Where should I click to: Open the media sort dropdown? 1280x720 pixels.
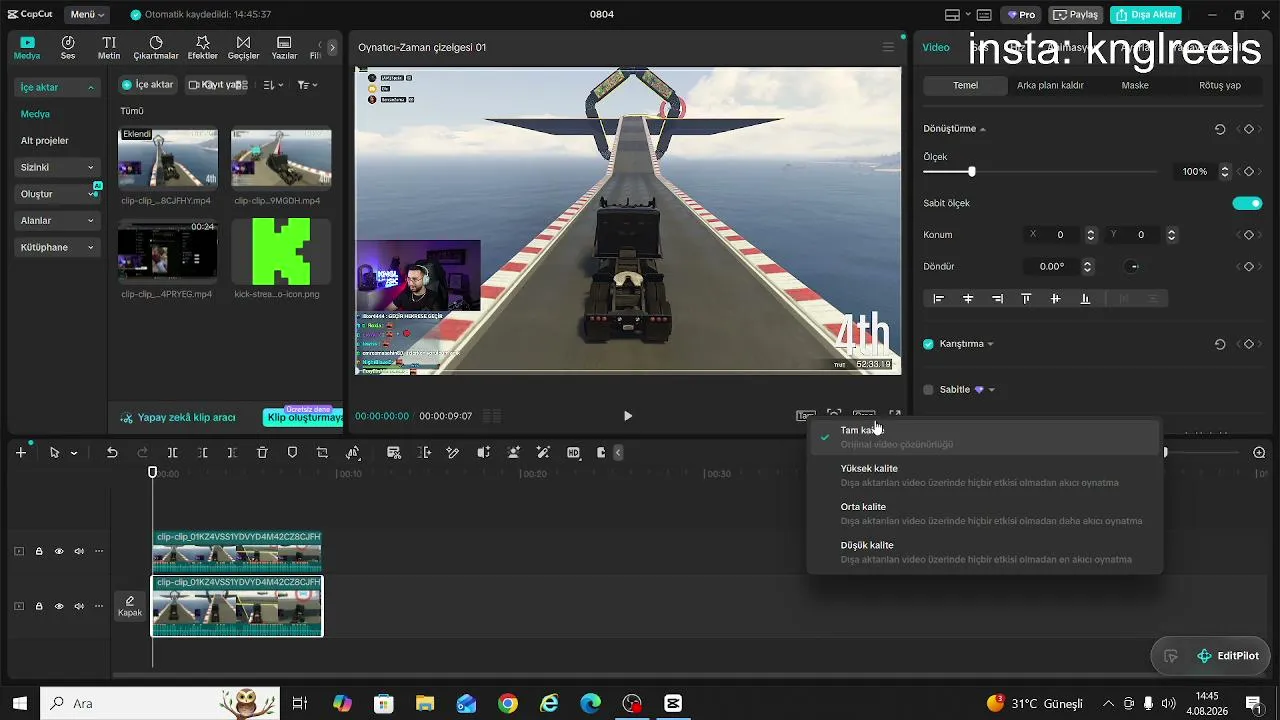(x=273, y=85)
